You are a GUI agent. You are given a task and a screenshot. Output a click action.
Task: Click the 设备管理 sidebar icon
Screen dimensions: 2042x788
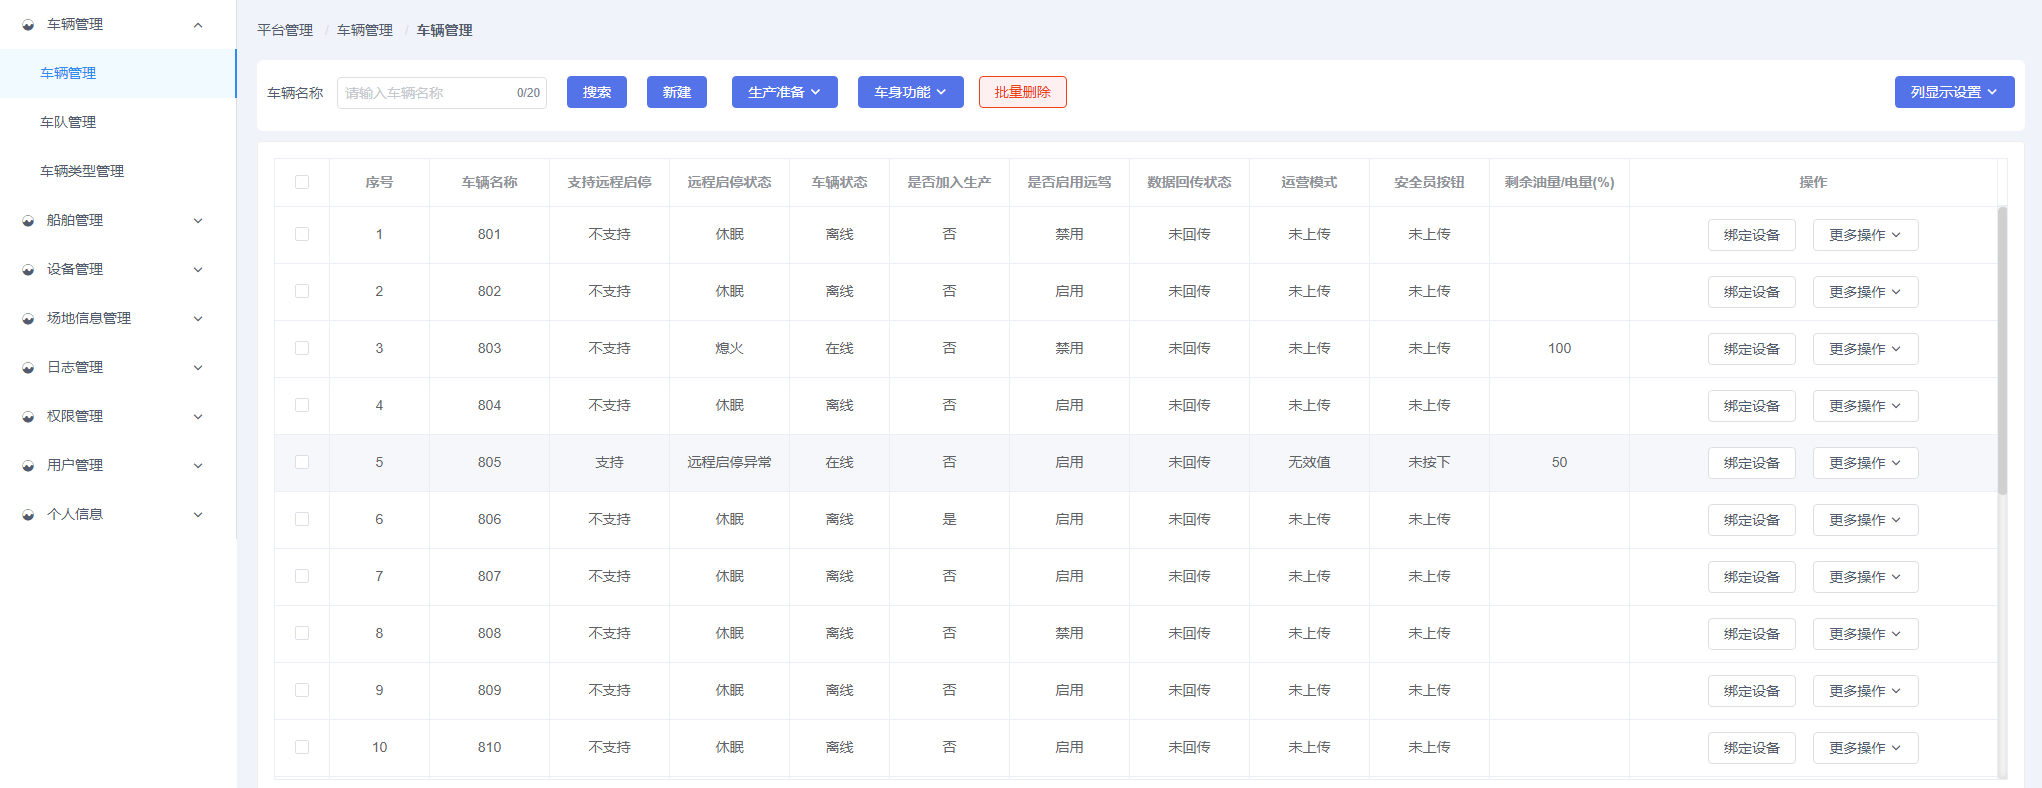pyautogui.click(x=28, y=270)
